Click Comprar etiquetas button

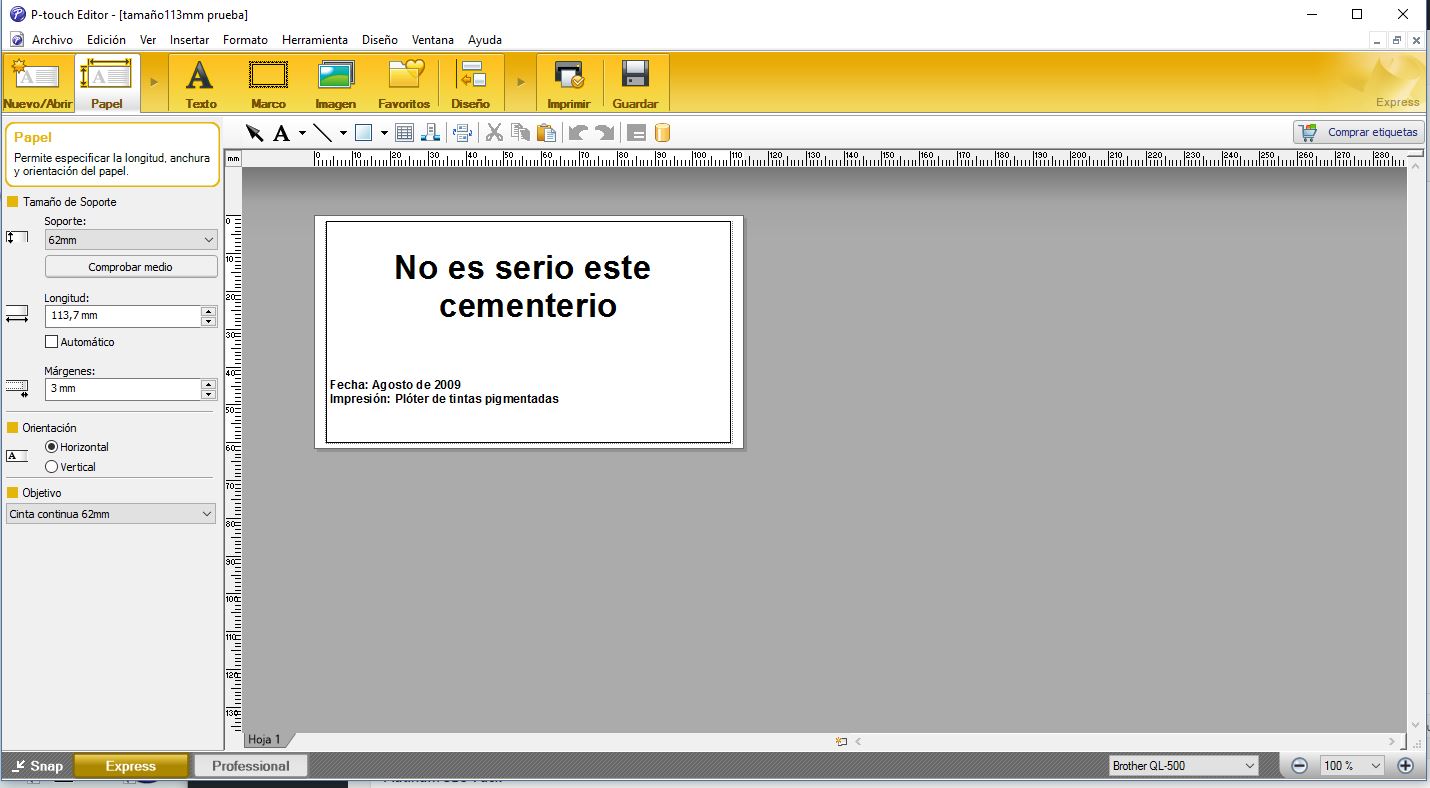pos(1358,132)
